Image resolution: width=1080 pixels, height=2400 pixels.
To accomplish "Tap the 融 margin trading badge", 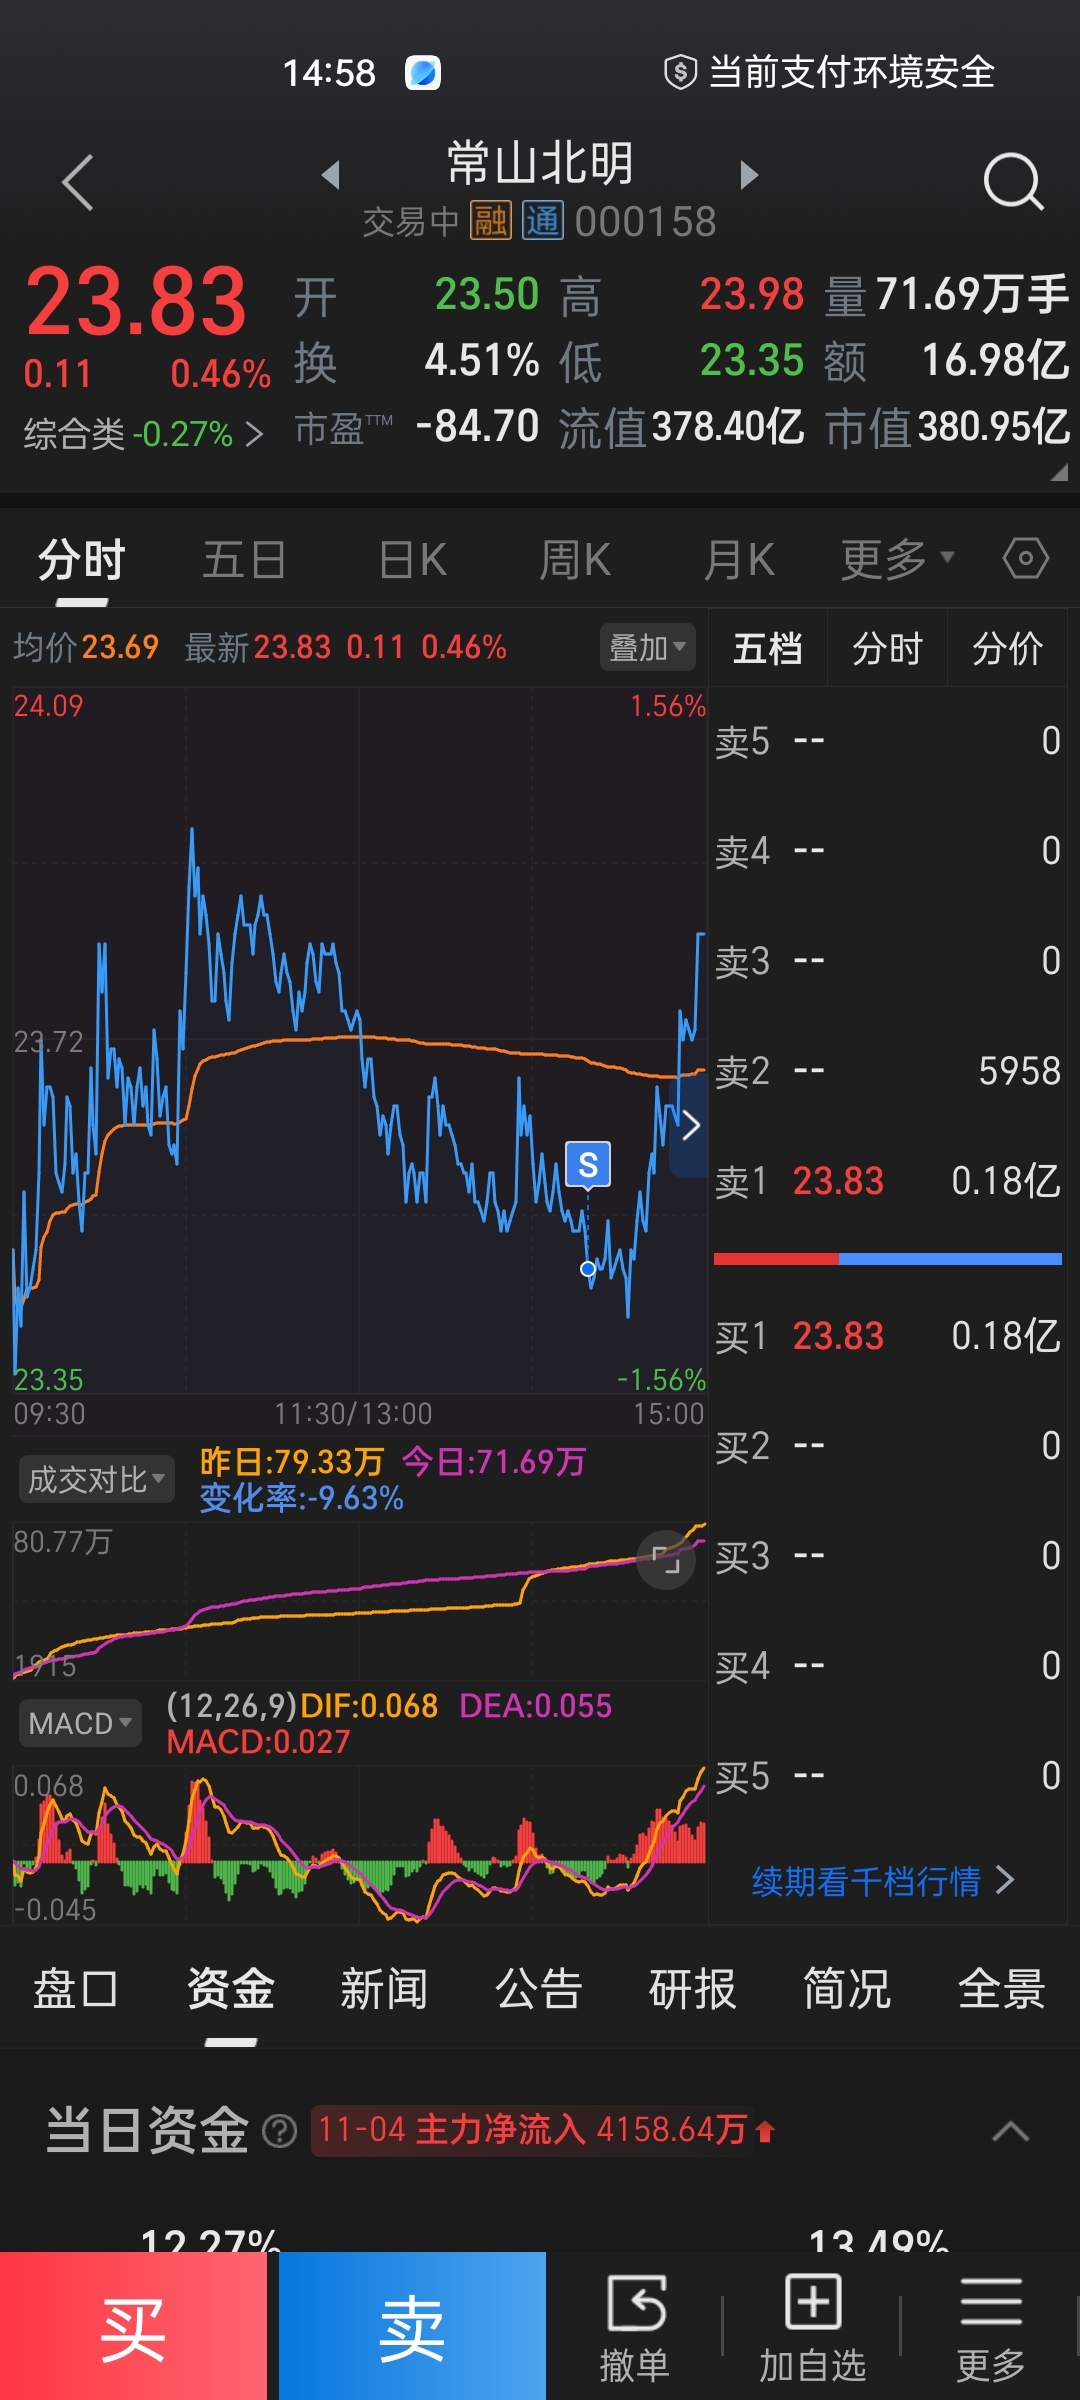I will 491,221.
